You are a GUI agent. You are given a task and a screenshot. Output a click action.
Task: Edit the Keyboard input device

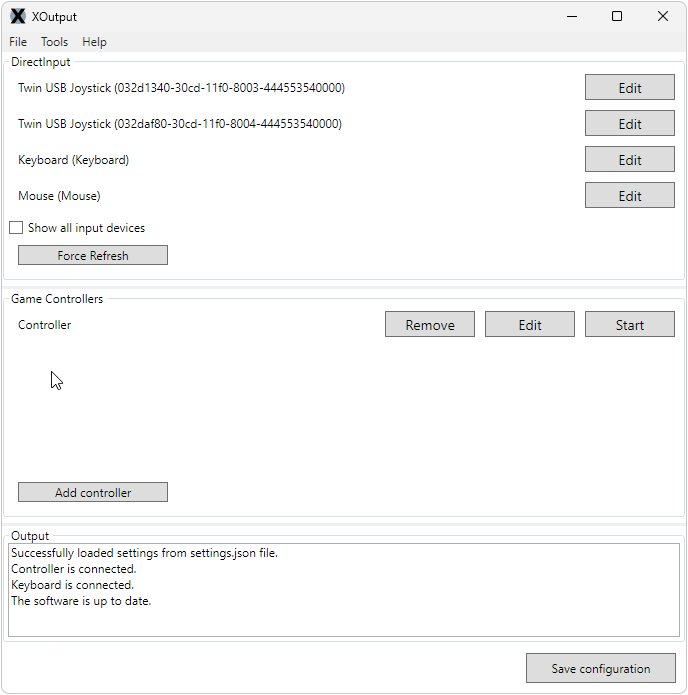coord(629,159)
